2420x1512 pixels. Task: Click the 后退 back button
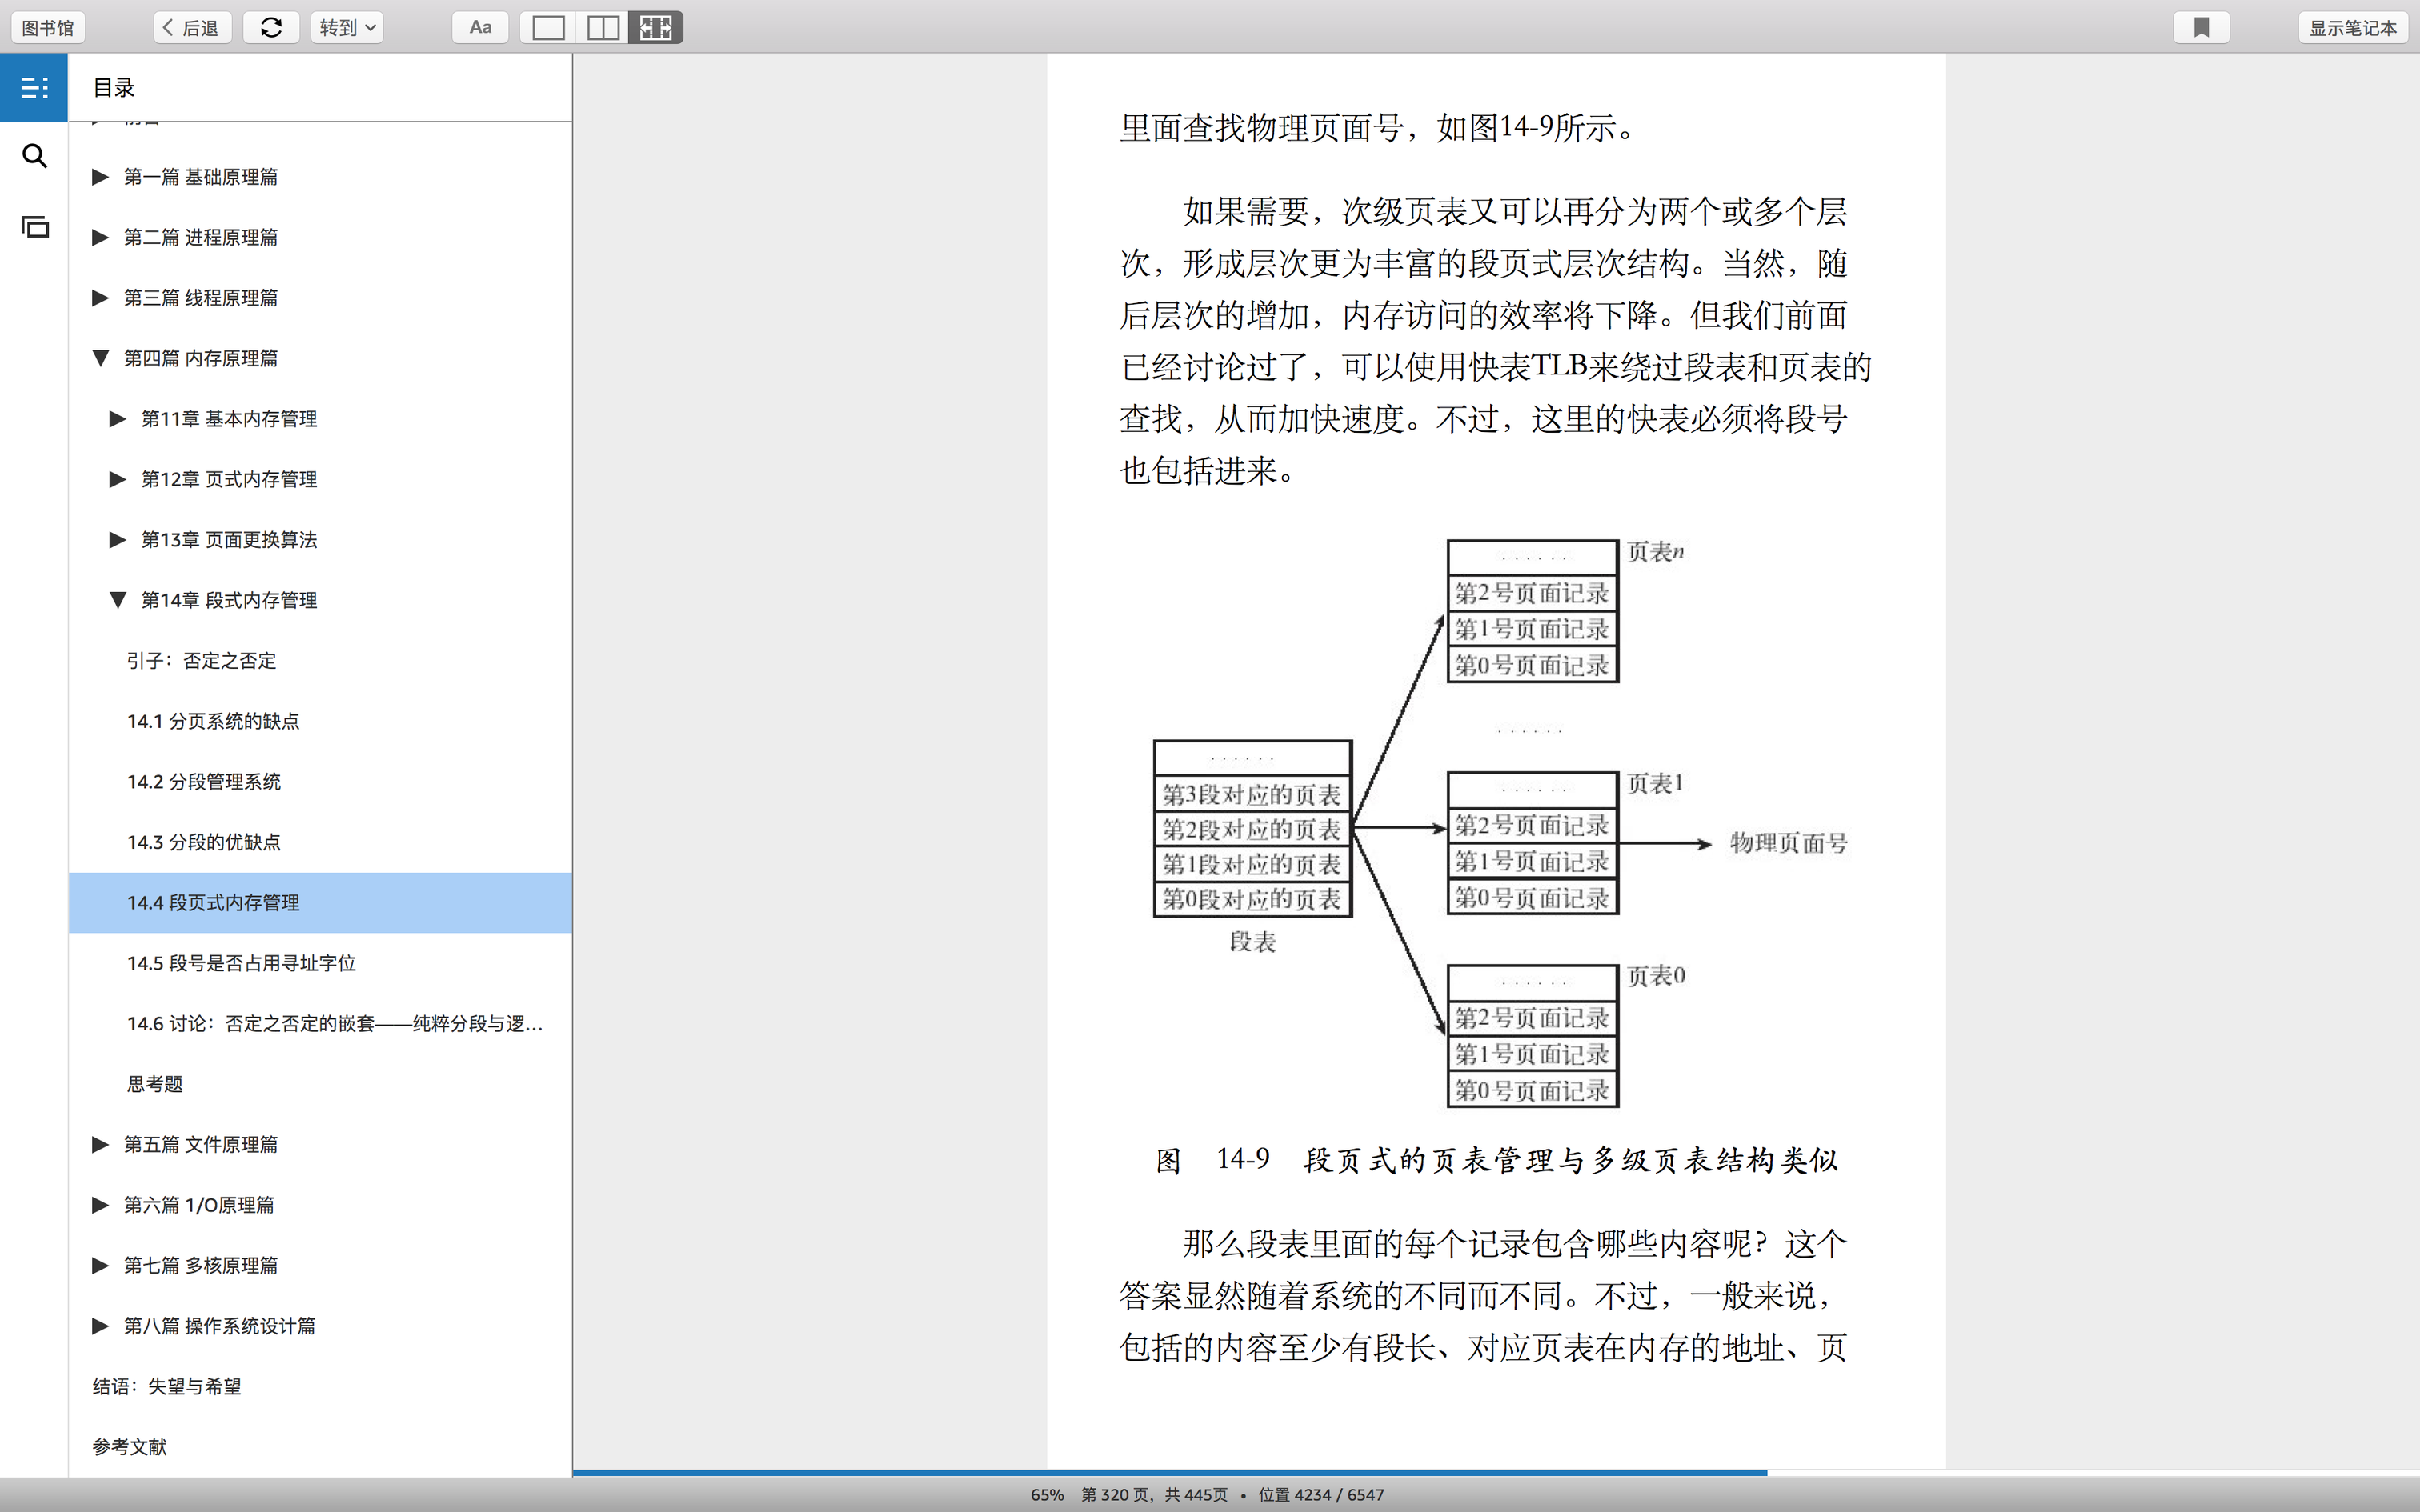coord(192,28)
